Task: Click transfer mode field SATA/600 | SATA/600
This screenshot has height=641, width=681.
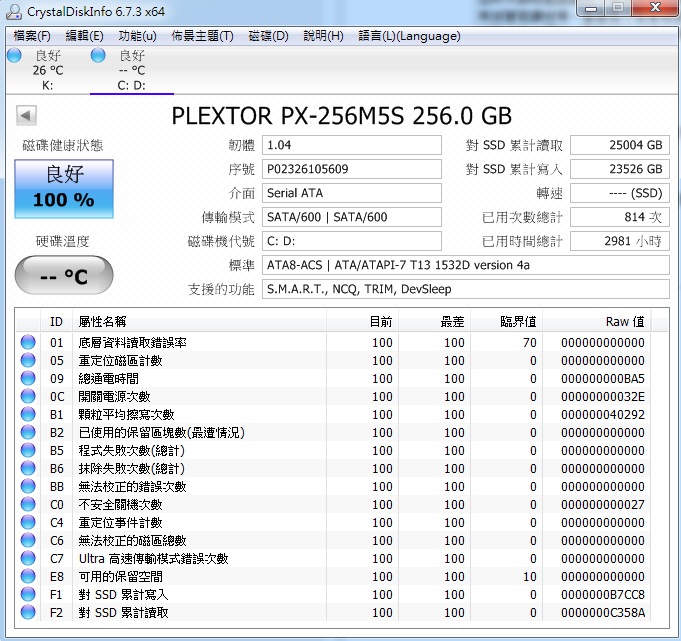Action: (351, 217)
